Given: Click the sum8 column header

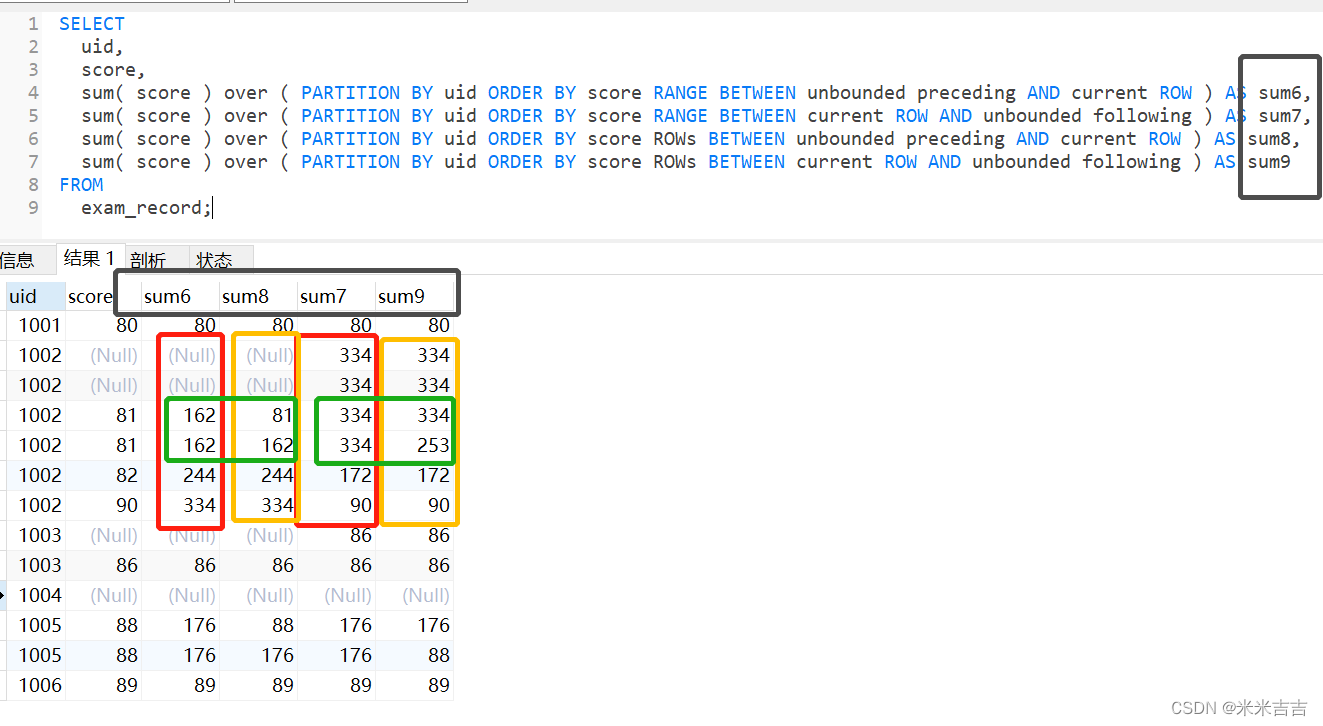Looking at the screenshot, I should click(x=258, y=296).
